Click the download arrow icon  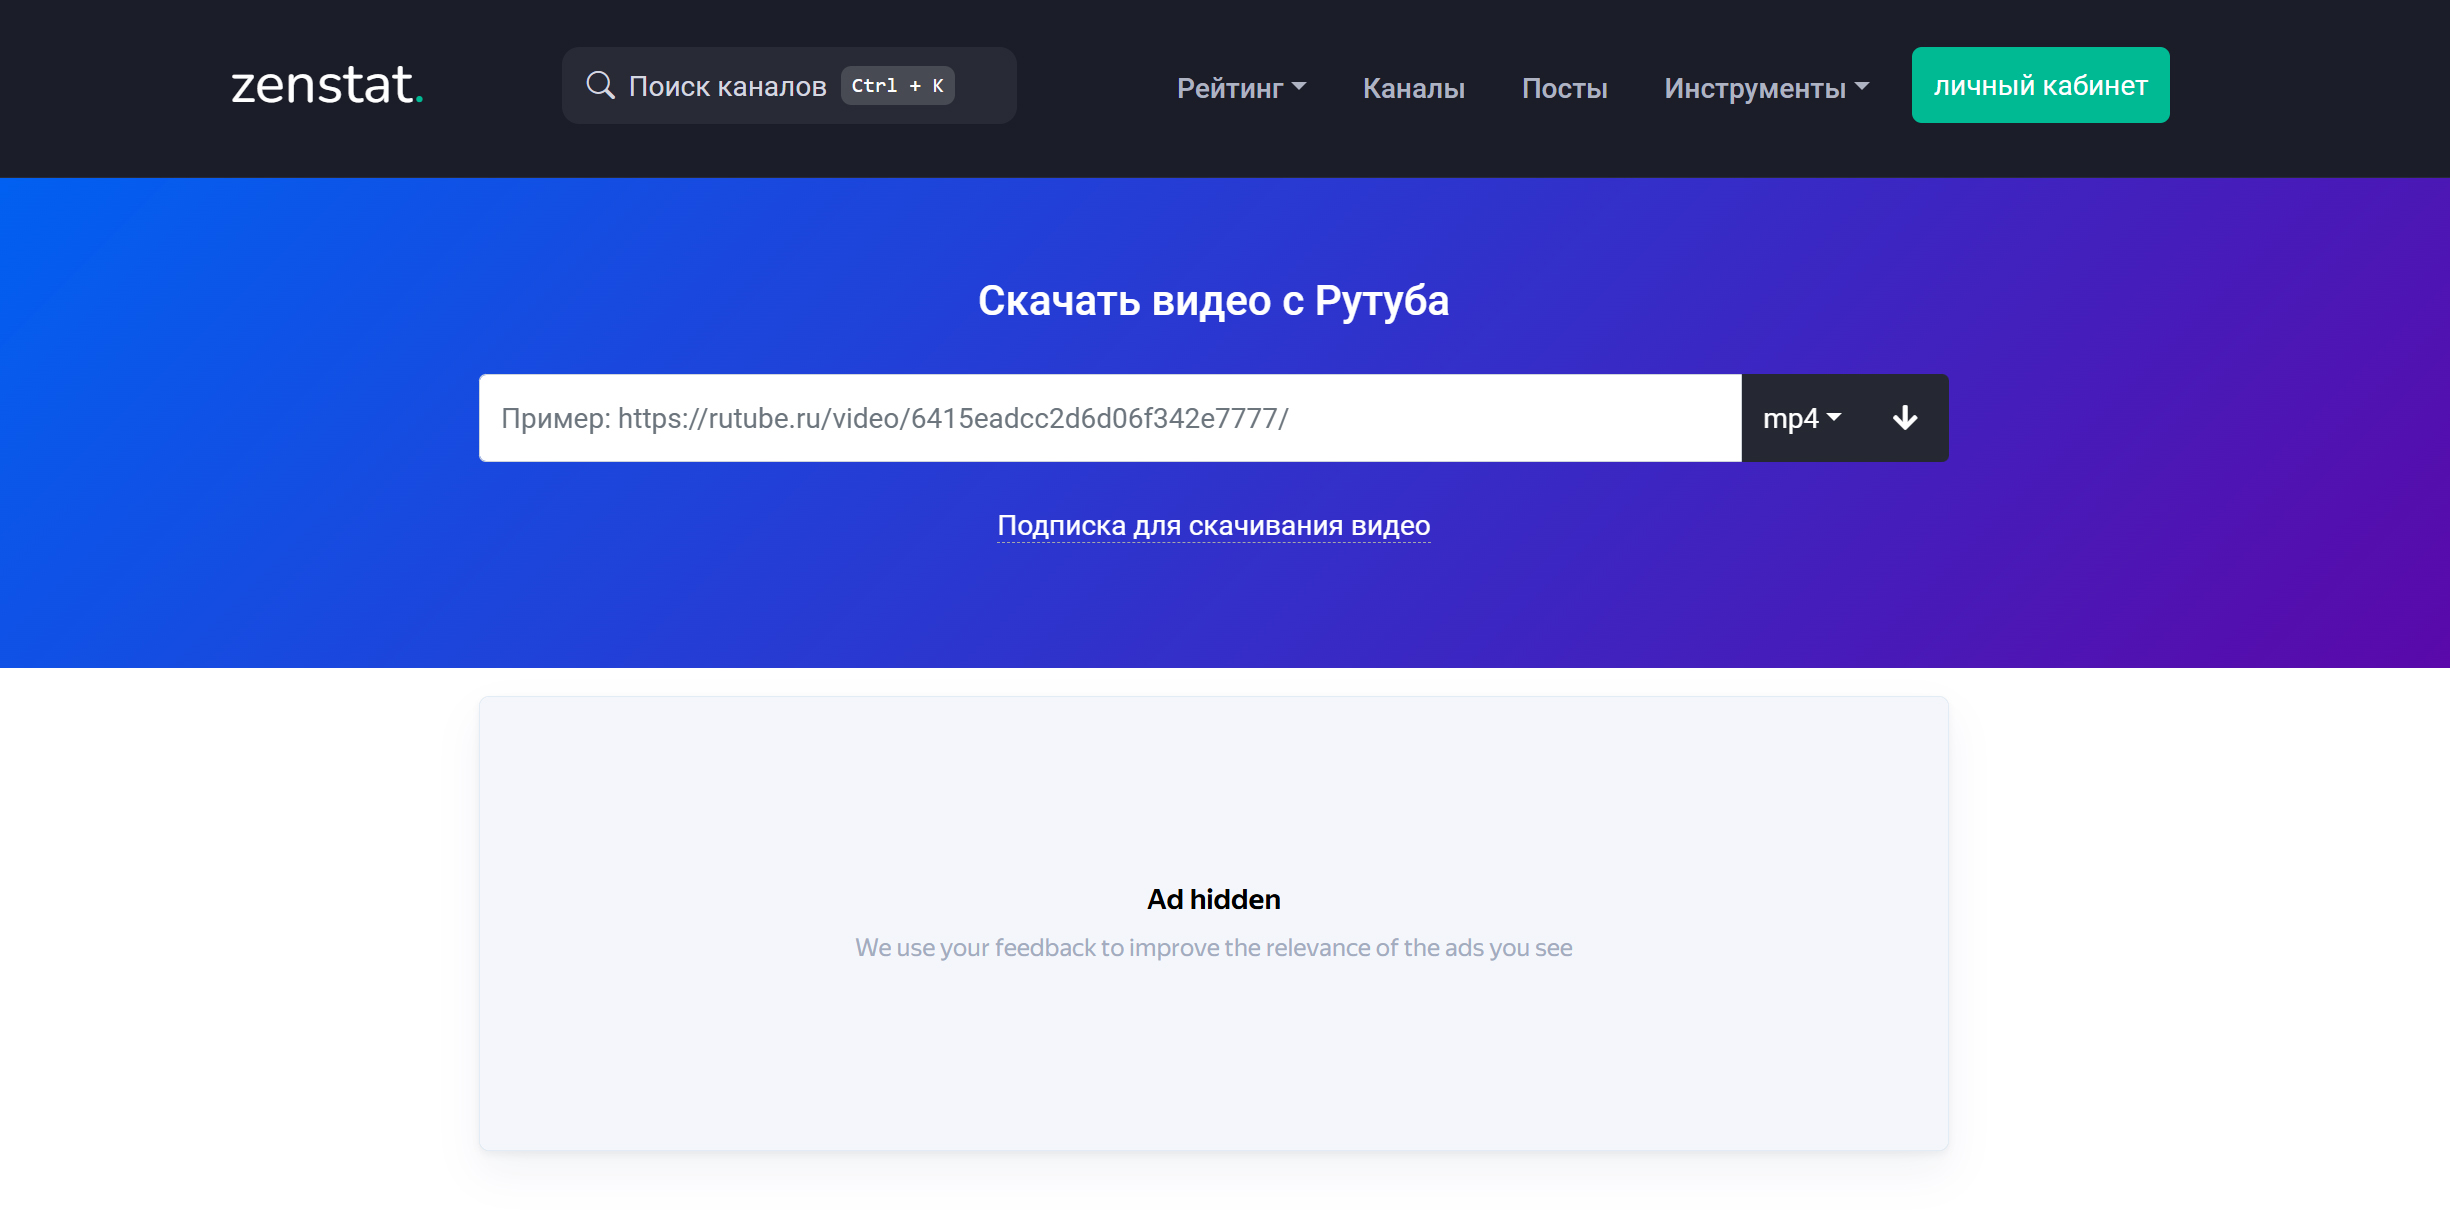tap(1905, 418)
